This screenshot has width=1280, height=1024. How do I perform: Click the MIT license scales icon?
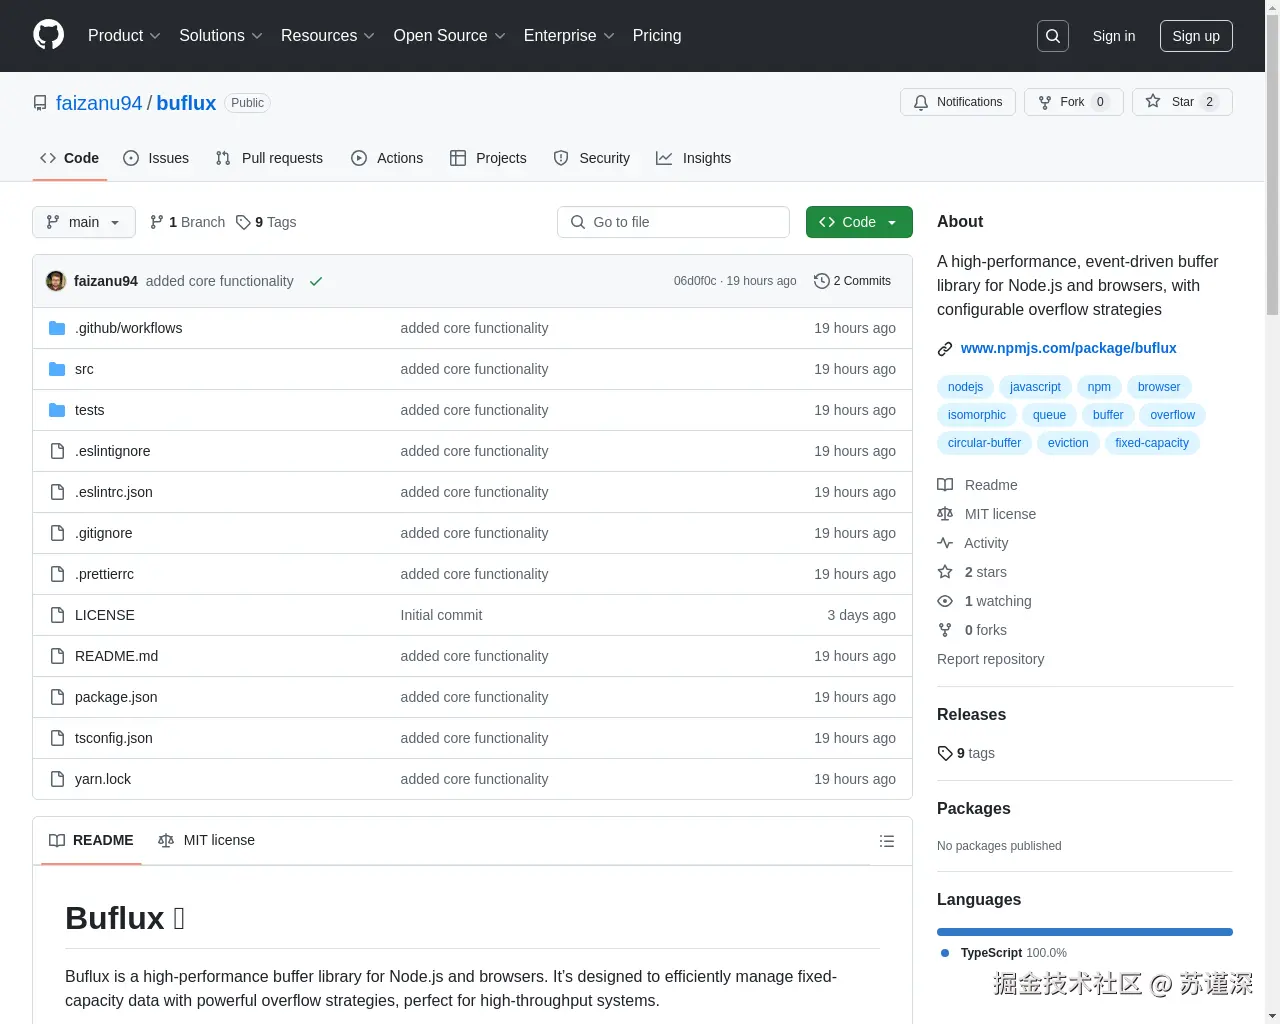[x=945, y=513]
